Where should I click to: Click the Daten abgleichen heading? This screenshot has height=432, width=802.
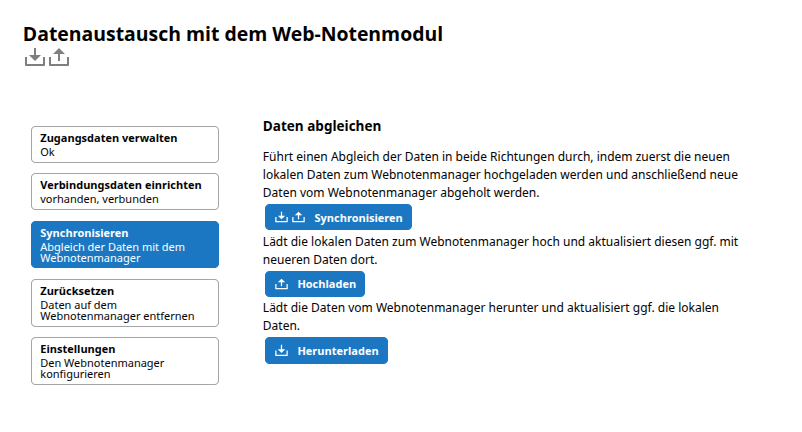pos(322,127)
